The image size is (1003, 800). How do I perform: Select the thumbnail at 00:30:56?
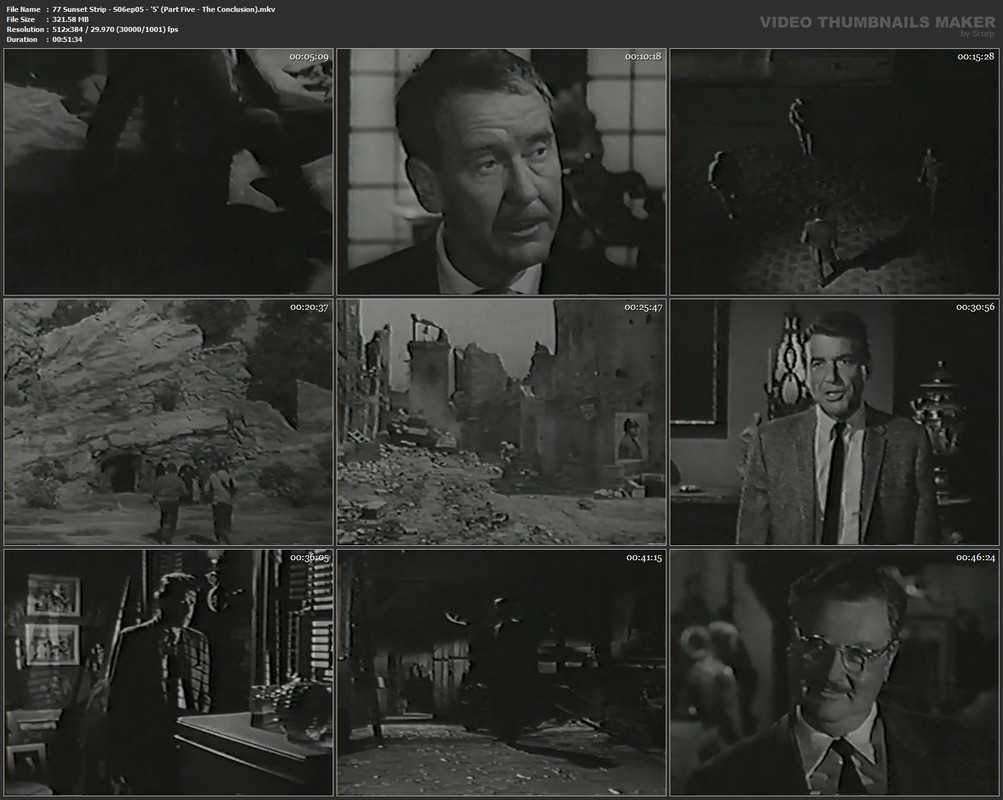[834, 422]
